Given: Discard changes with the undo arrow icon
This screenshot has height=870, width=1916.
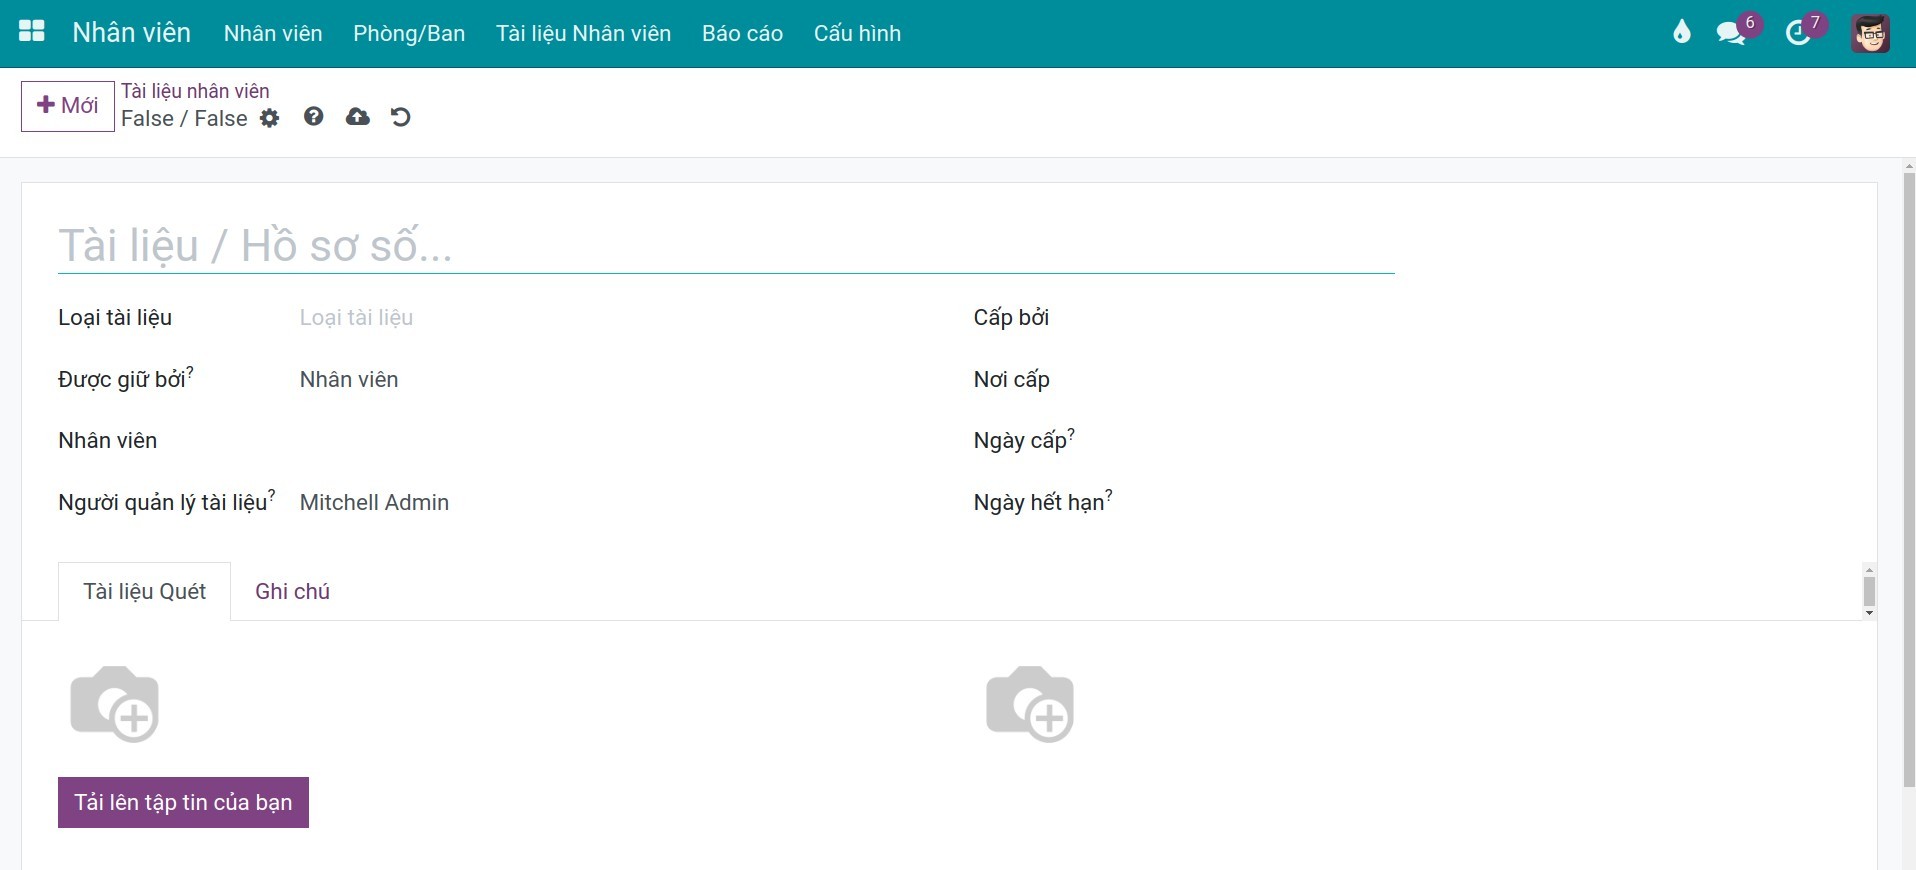Looking at the screenshot, I should [401, 117].
